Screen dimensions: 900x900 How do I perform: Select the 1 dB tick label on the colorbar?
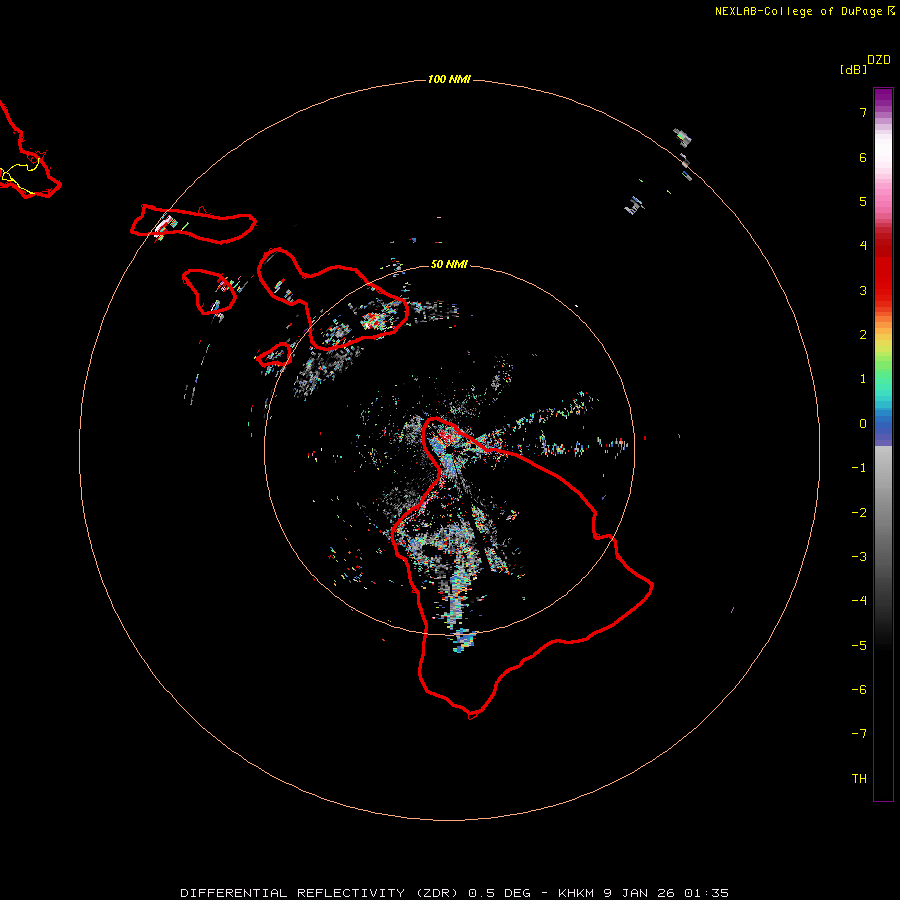coord(863,379)
